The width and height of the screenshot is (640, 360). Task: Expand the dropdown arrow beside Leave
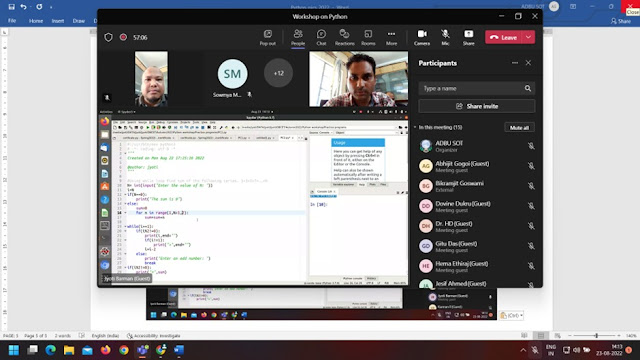tap(529, 37)
